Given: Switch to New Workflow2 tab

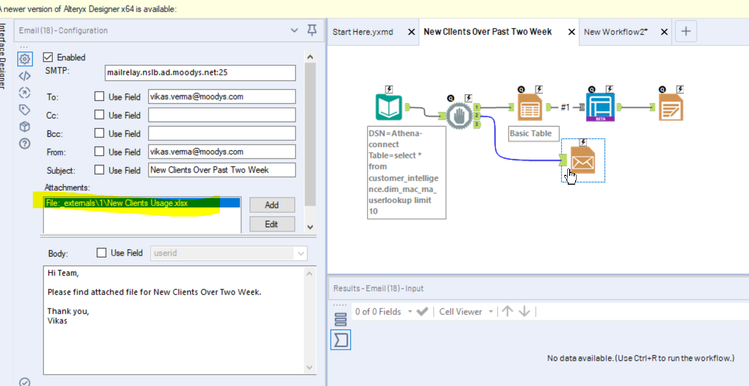Looking at the screenshot, I should [x=616, y=32].
